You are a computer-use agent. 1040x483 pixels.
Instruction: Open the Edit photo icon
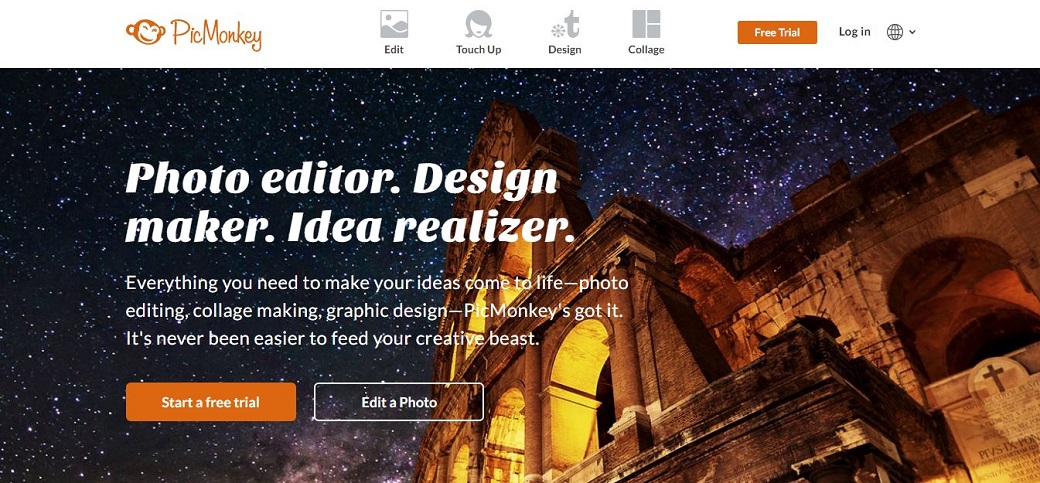[394, 24]
